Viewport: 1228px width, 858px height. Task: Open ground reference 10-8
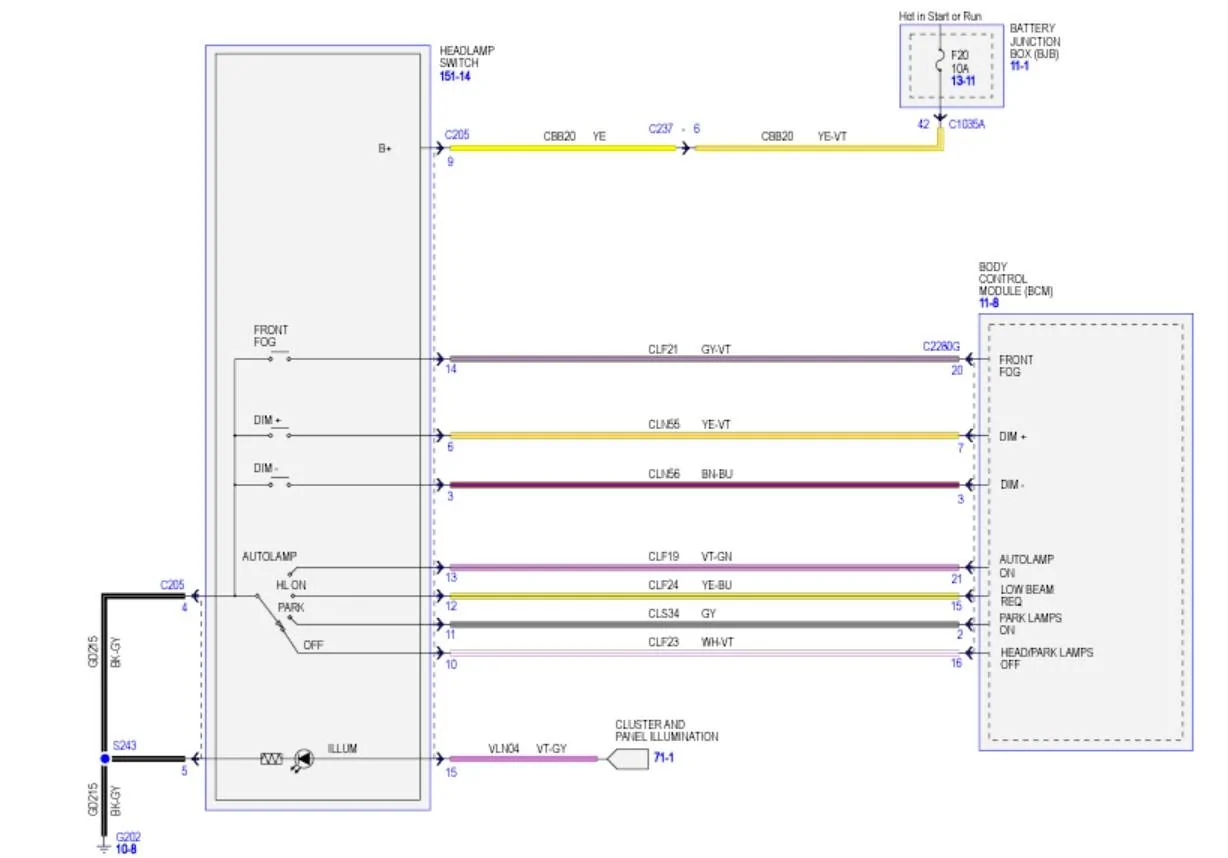coord(126,849)
